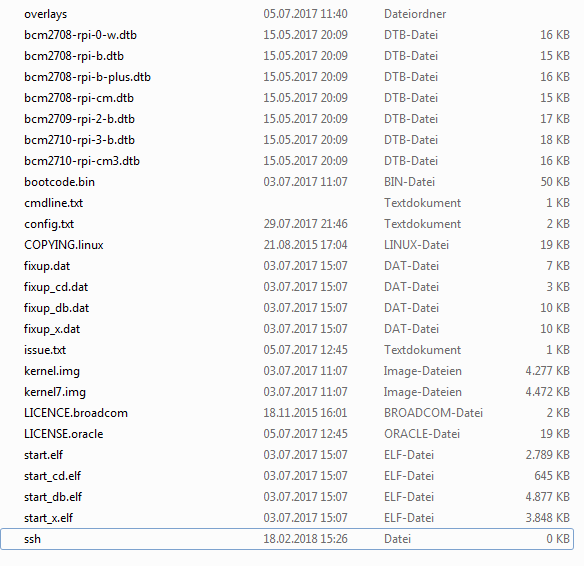Click the Dateiordner type of overlays

pyautogui.click(x=415, y=14)
